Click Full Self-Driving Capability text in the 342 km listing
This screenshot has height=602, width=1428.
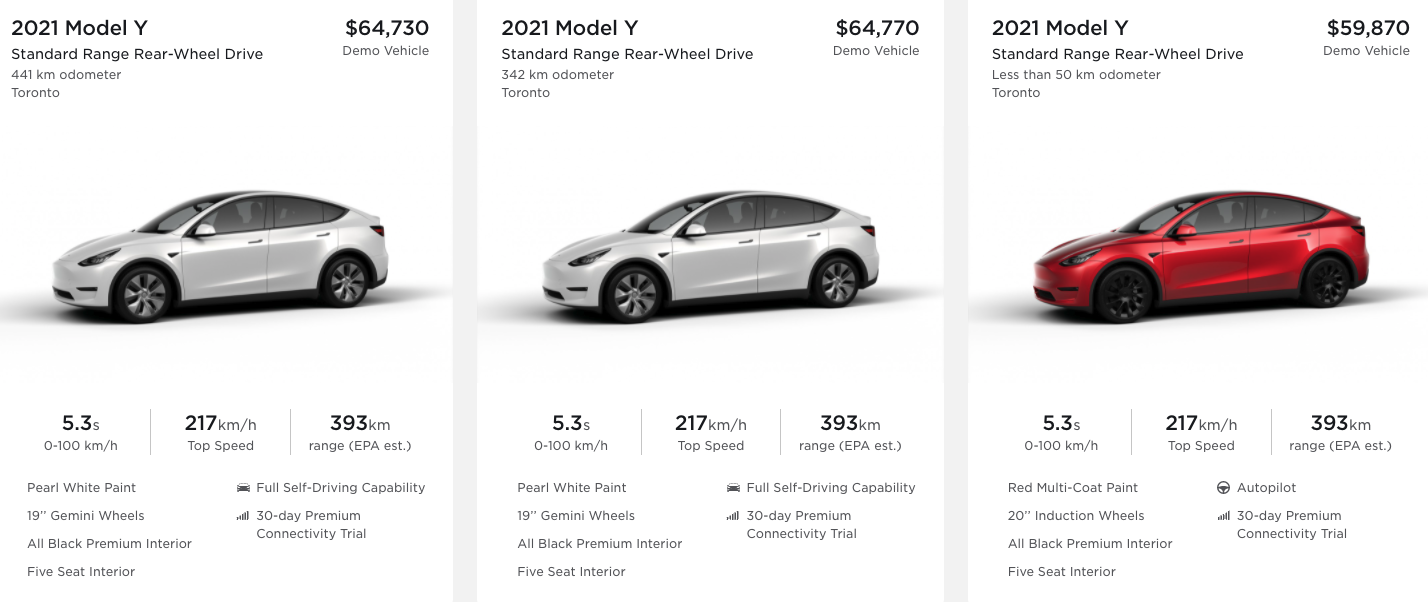pos(831,488)
